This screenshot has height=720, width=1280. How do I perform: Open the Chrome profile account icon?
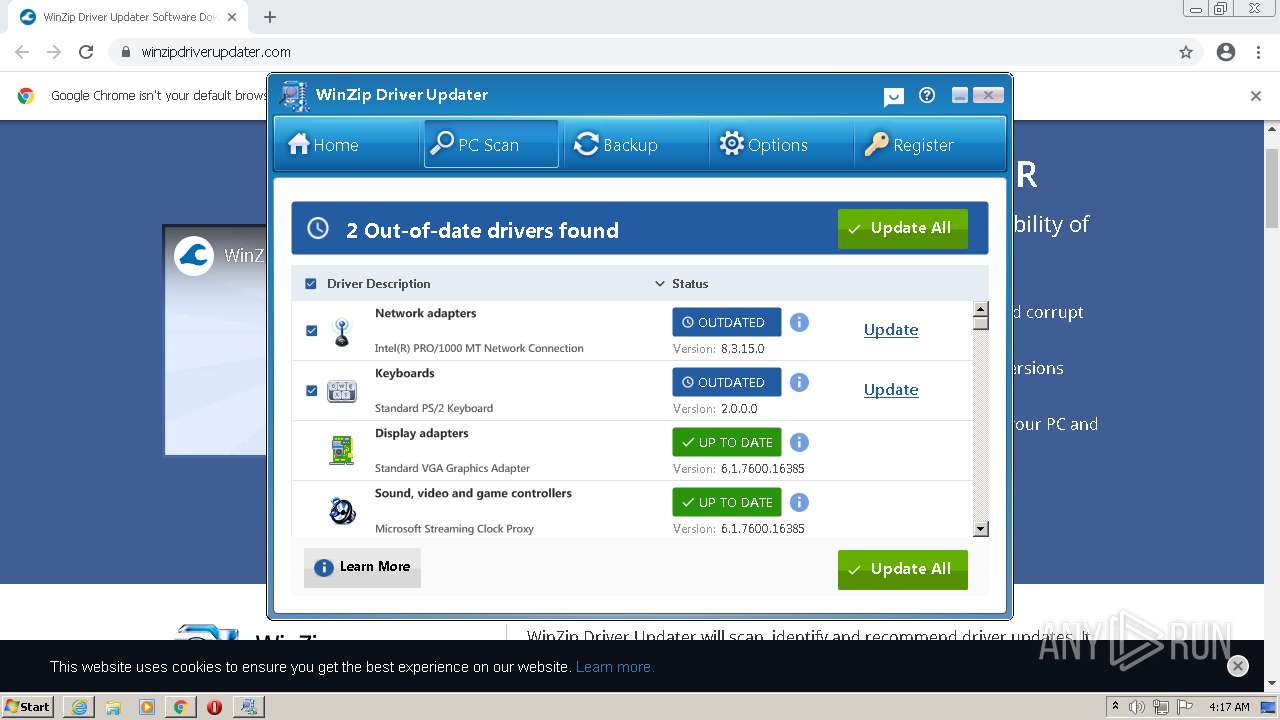click(1226, 52)
